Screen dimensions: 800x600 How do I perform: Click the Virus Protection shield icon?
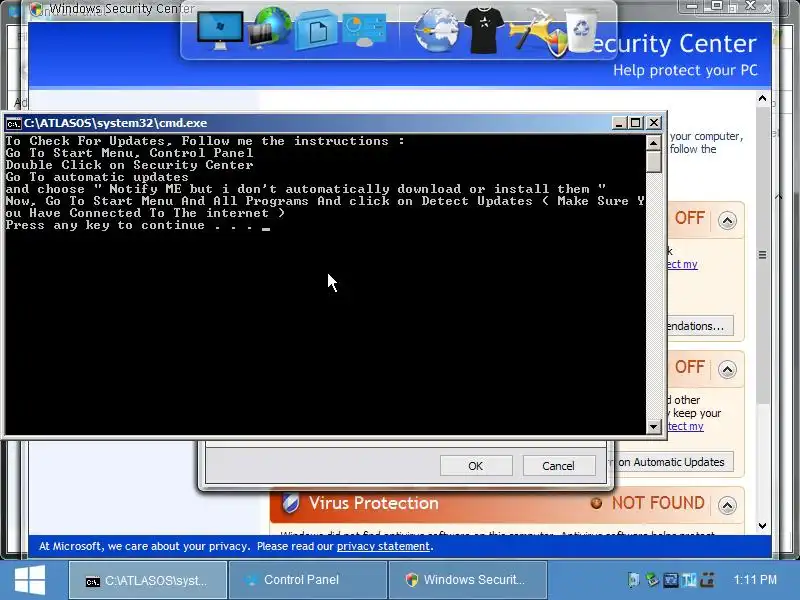point(291,503)
